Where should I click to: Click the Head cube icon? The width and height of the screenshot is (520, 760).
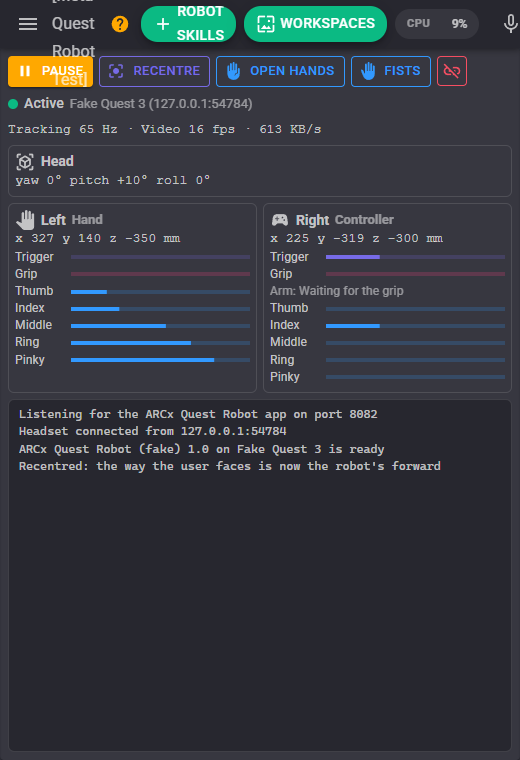pyautogui.click(x=25, y=161)
